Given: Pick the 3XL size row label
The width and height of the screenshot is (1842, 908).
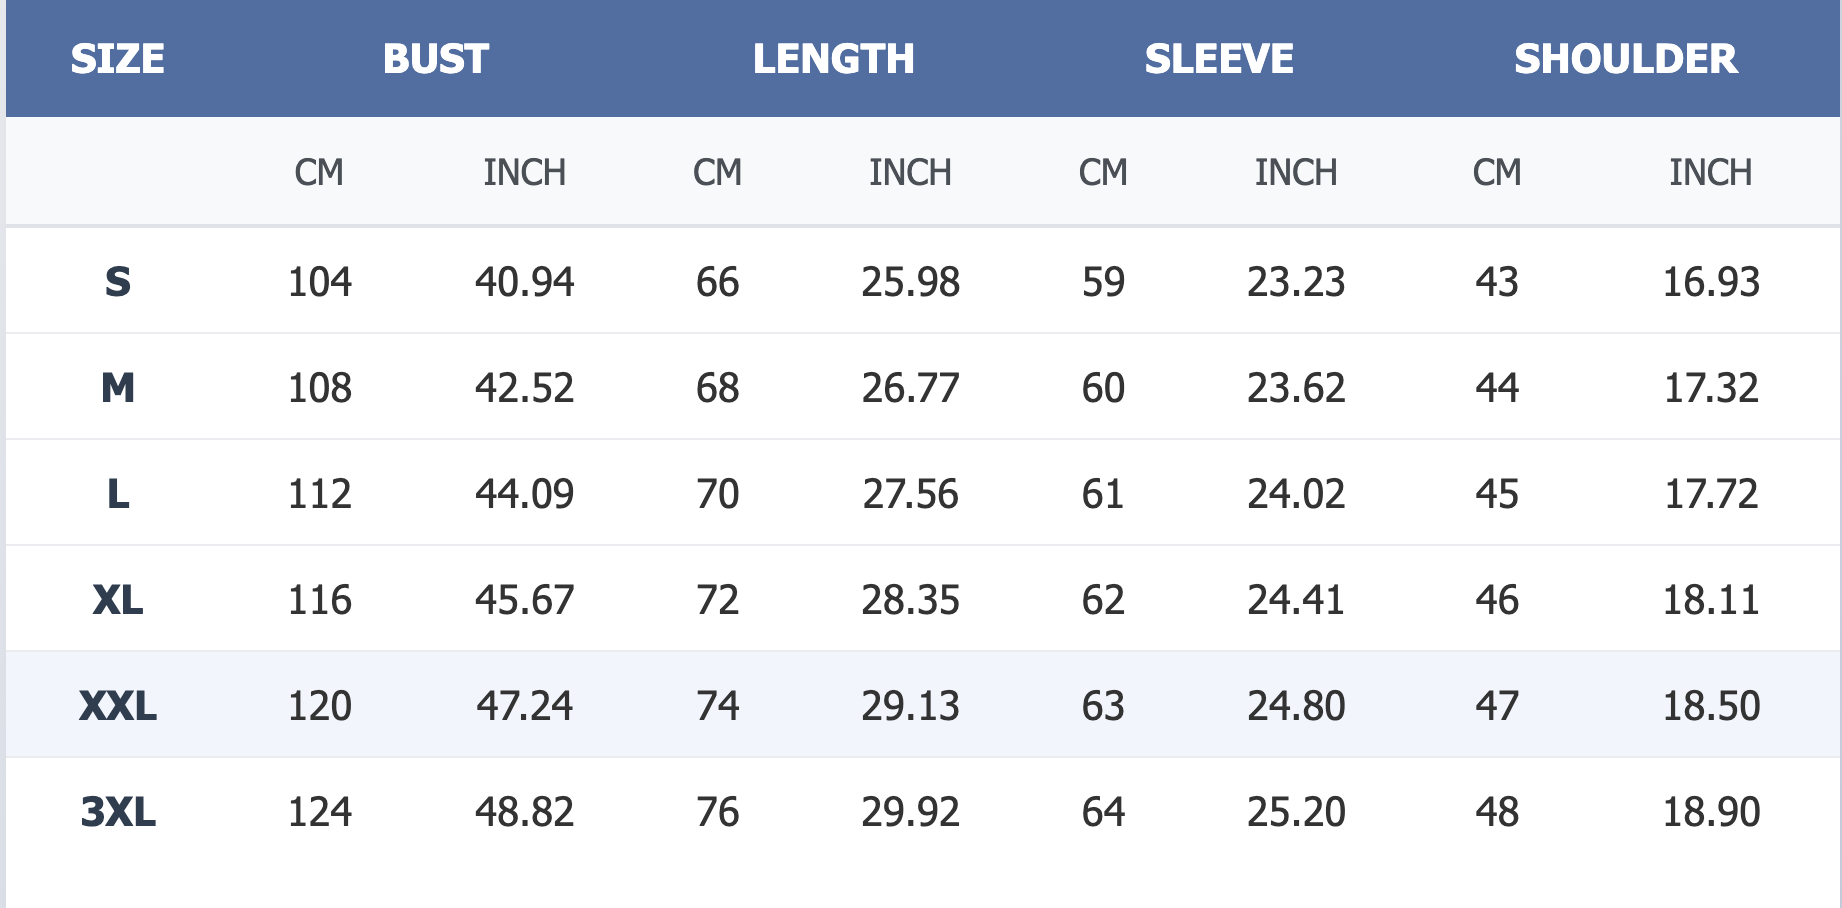Looking at the screenshot, I should pos(118,812).
